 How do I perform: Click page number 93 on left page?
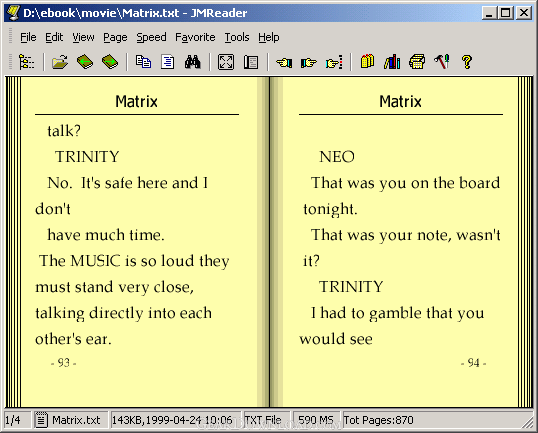point(63,363)
